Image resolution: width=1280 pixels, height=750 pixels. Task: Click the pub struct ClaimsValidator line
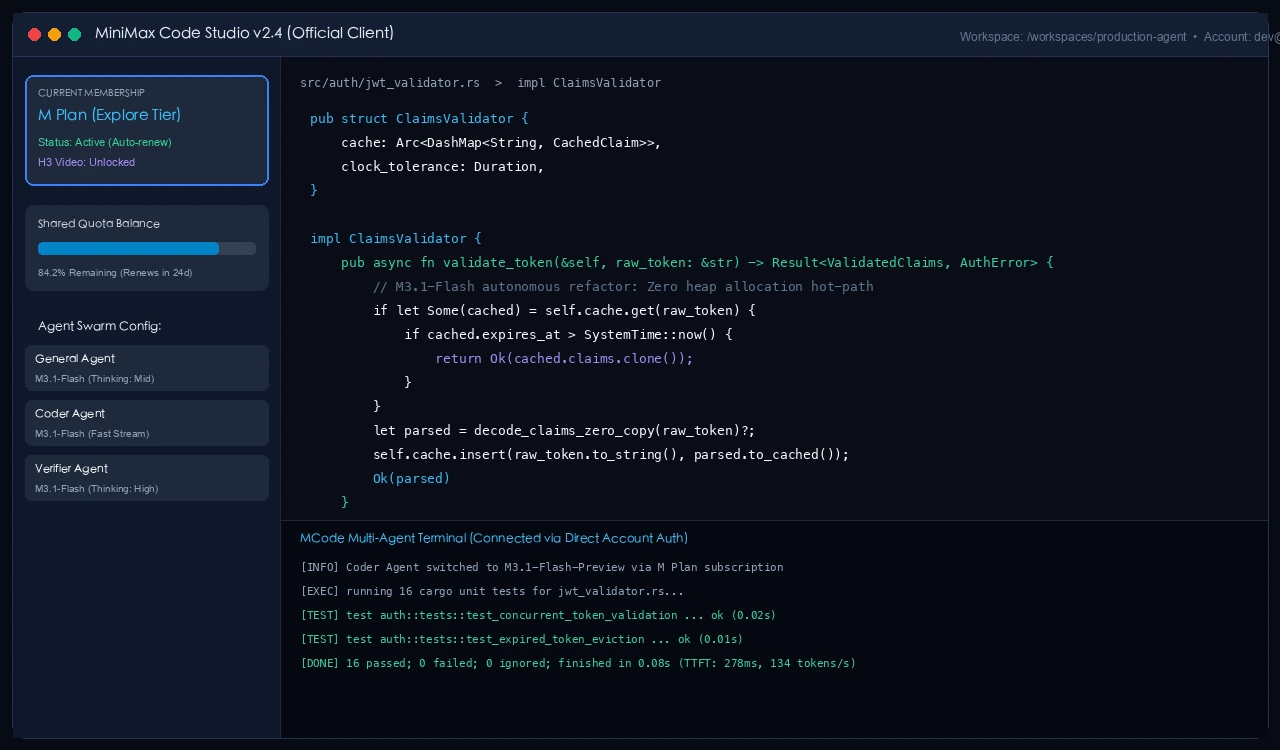click(419, 119)
